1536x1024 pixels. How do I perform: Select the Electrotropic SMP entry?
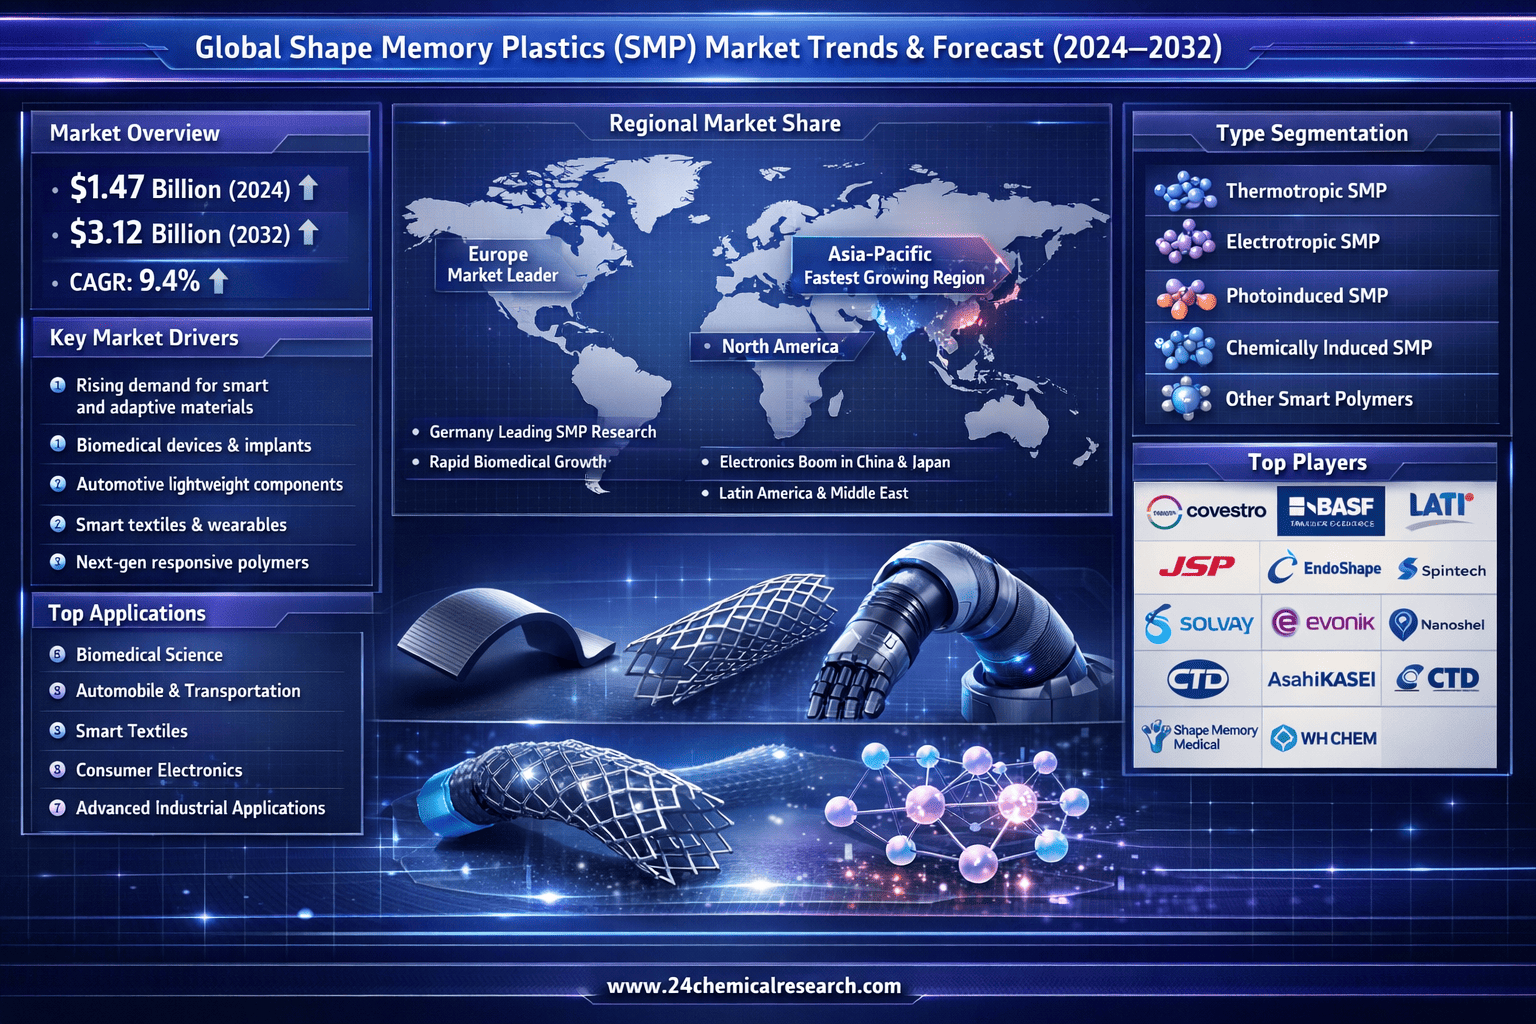point(1302,242)
